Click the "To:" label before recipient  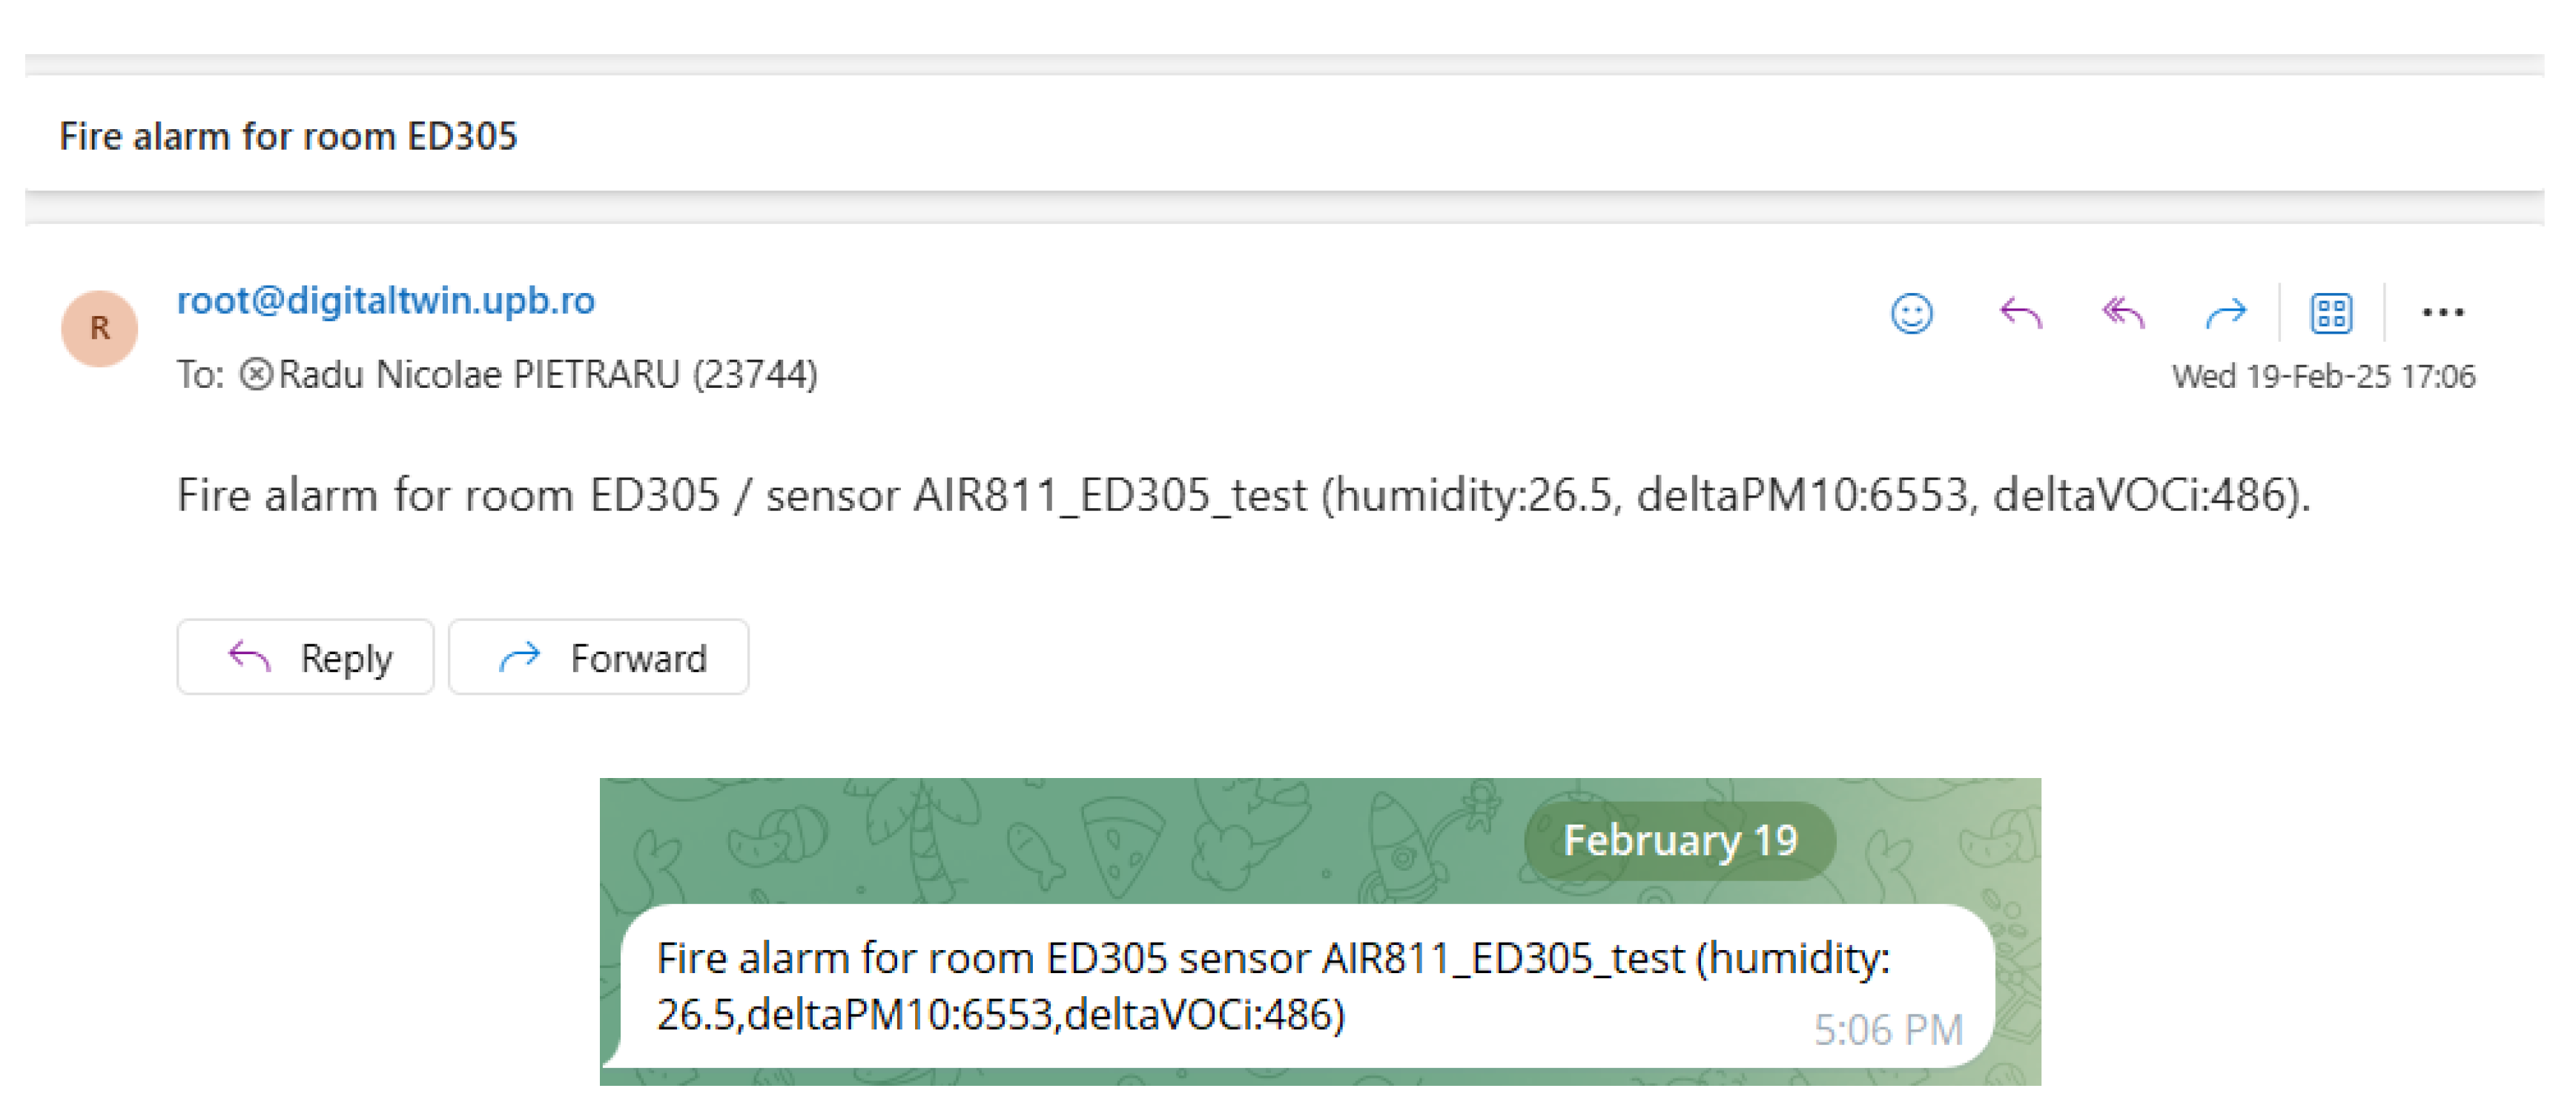pyautogui.click(x=200, y=375)
